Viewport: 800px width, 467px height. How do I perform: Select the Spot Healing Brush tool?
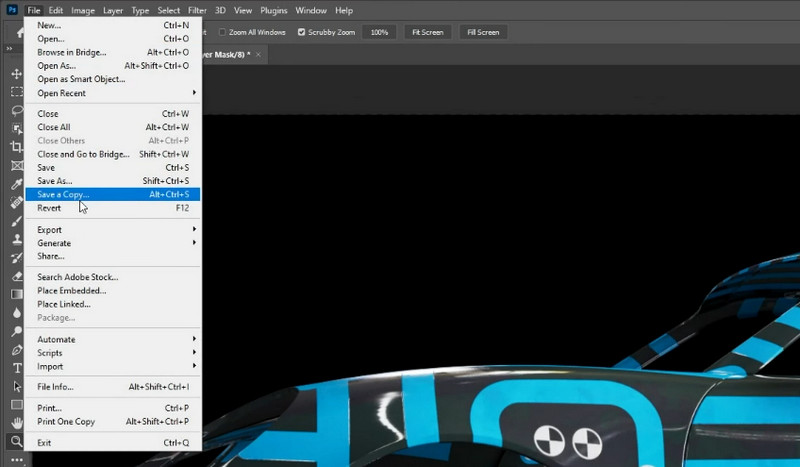pyautogui.click(x=16, y=202)
